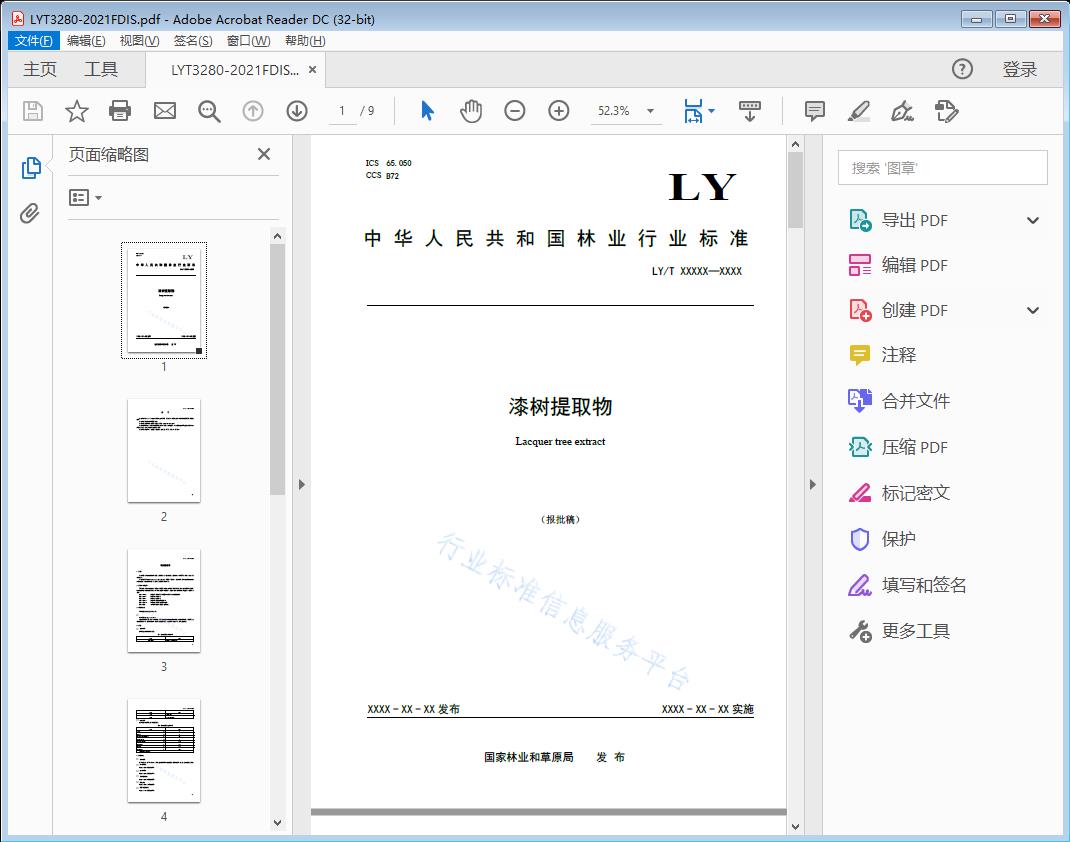This screenshot has width=1070, height=842.
Task: Open the 视图 menu
Action: coord(138,40)
